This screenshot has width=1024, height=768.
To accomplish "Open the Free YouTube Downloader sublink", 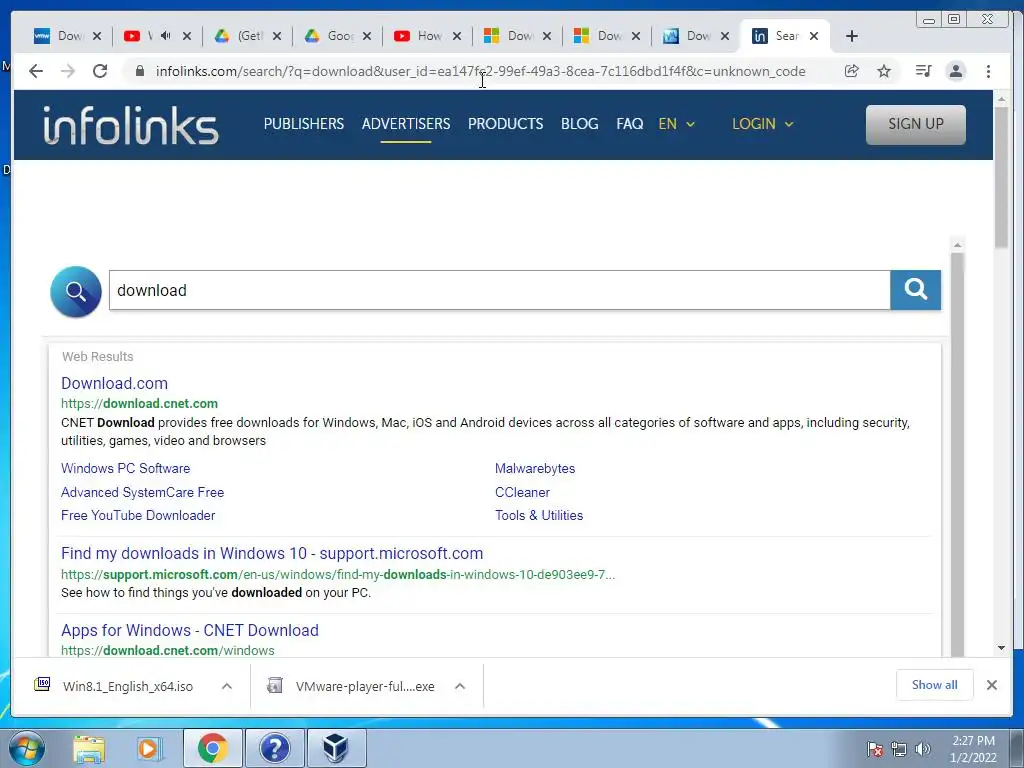I will 138,515.
